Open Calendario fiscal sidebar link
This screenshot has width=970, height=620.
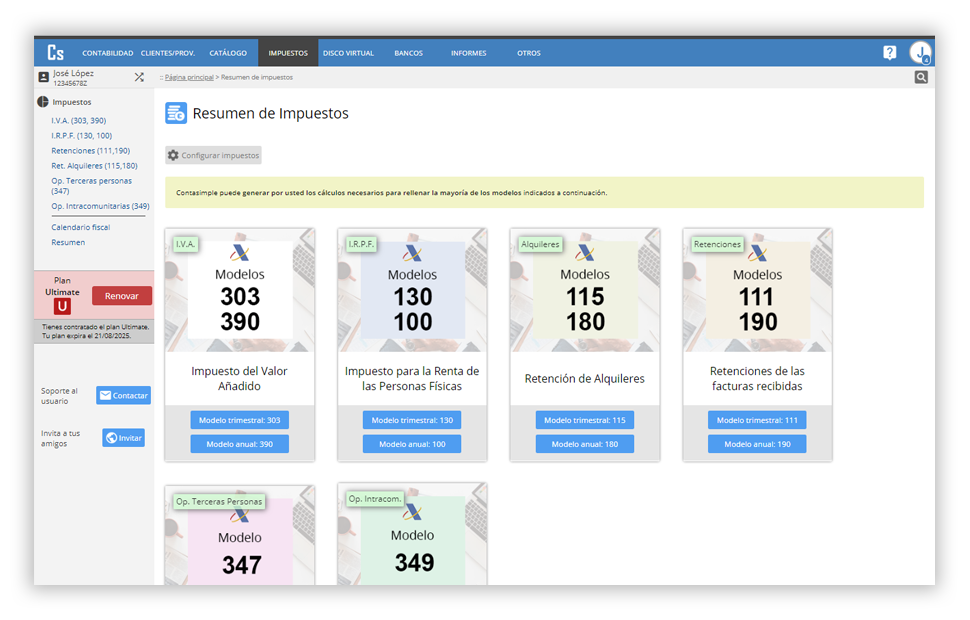(80, 227)
